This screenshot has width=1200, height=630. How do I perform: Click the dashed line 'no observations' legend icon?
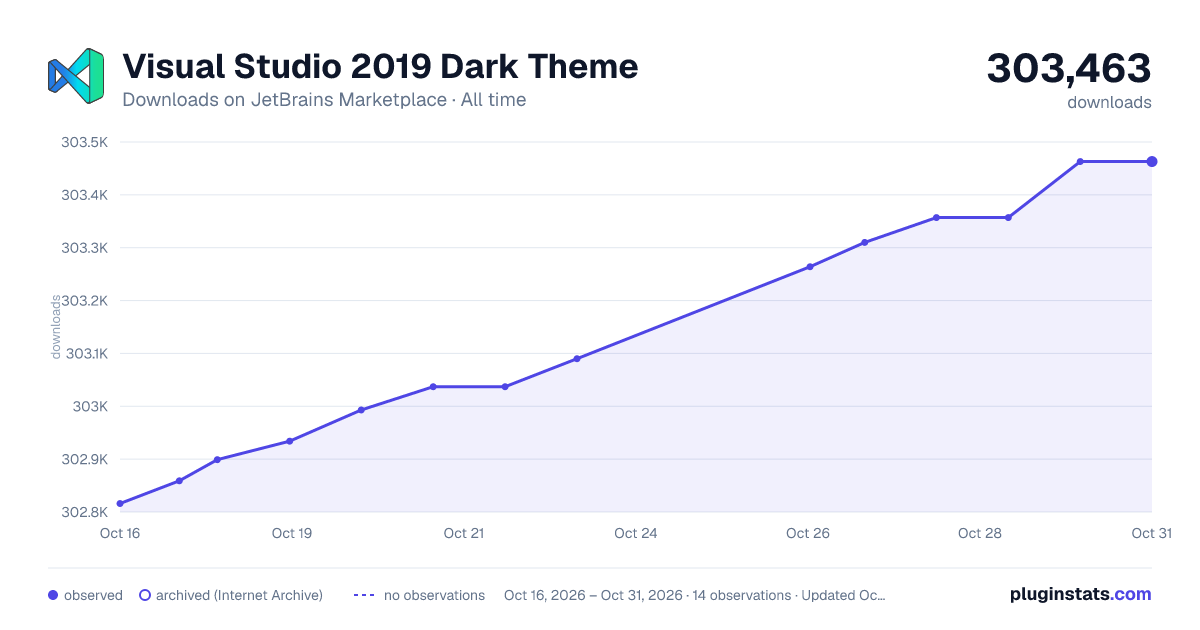coord(364,595)
